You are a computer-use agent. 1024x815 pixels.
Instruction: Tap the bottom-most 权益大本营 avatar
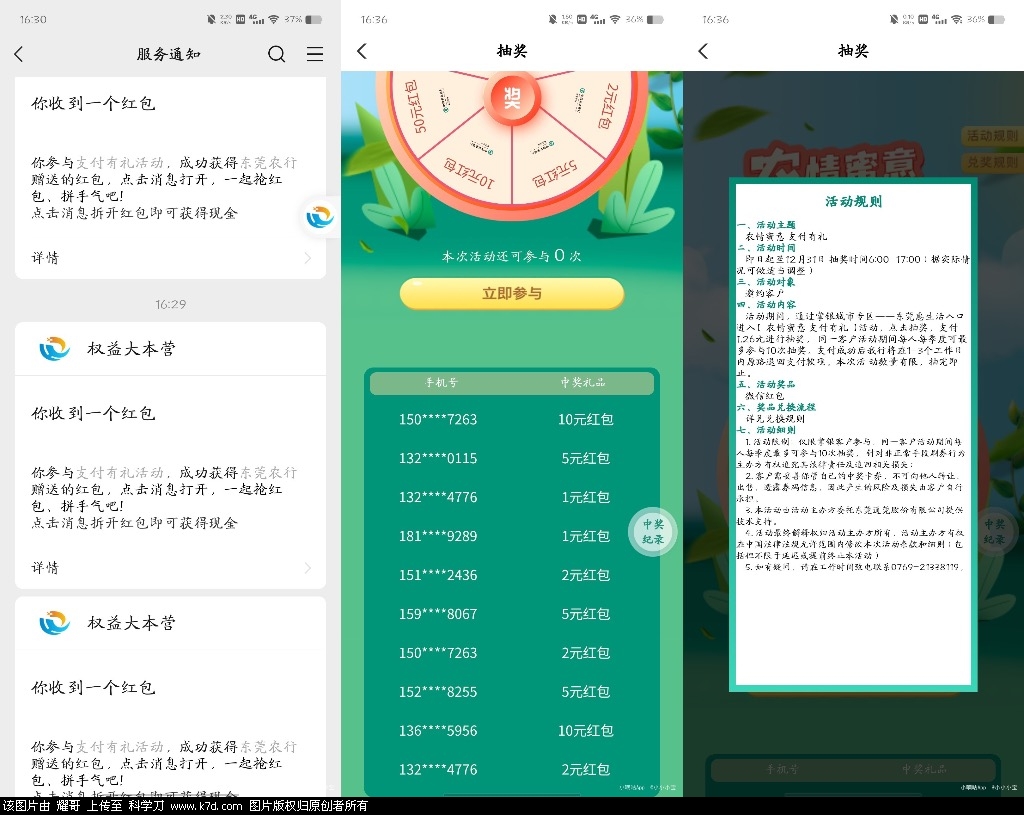pyautogui.click(x=55, y=623)
